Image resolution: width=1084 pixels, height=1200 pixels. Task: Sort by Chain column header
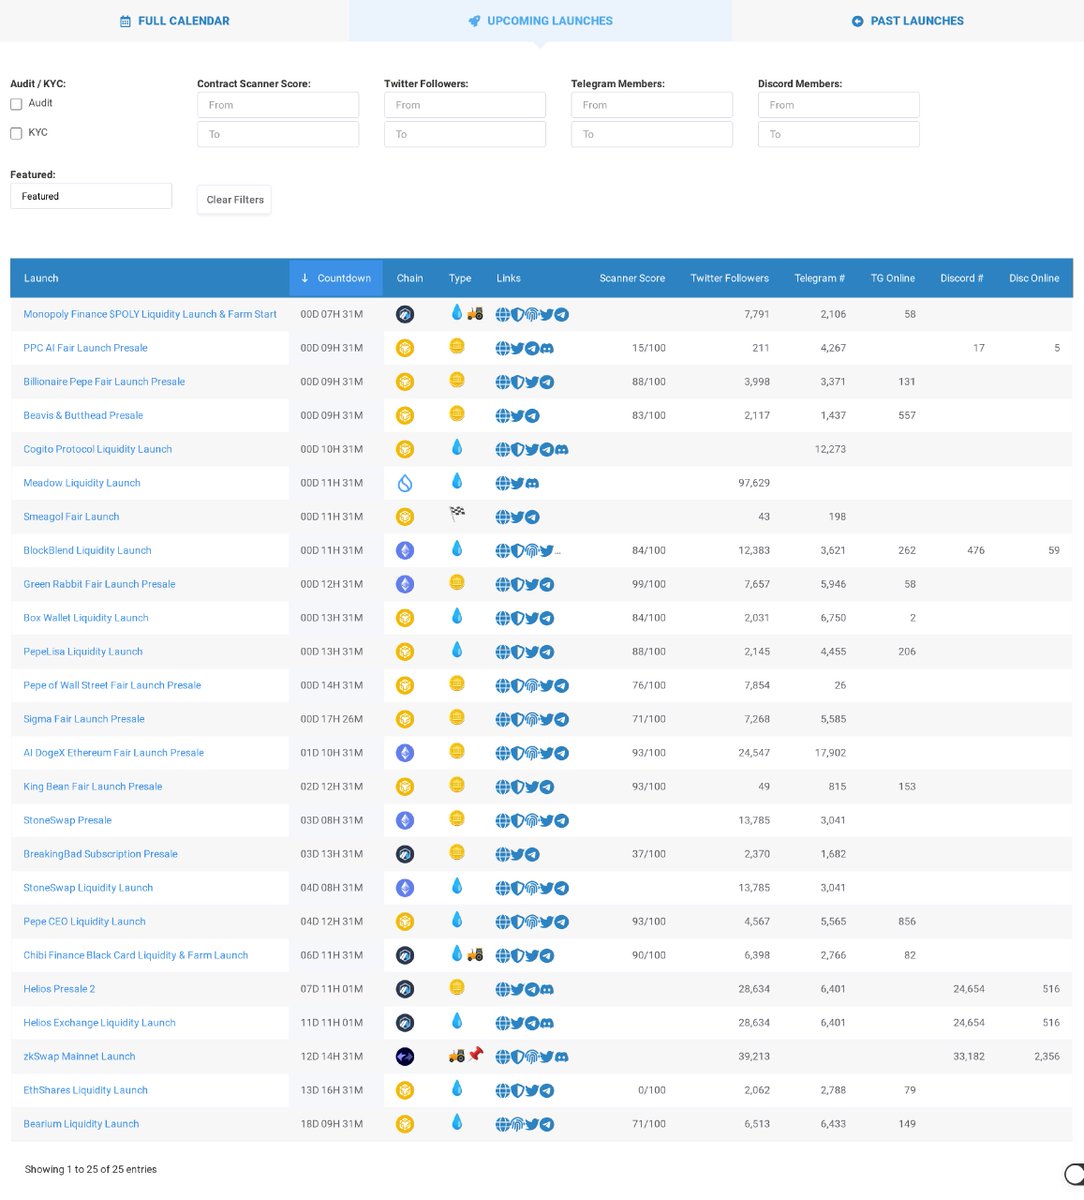tap(409, 278)
